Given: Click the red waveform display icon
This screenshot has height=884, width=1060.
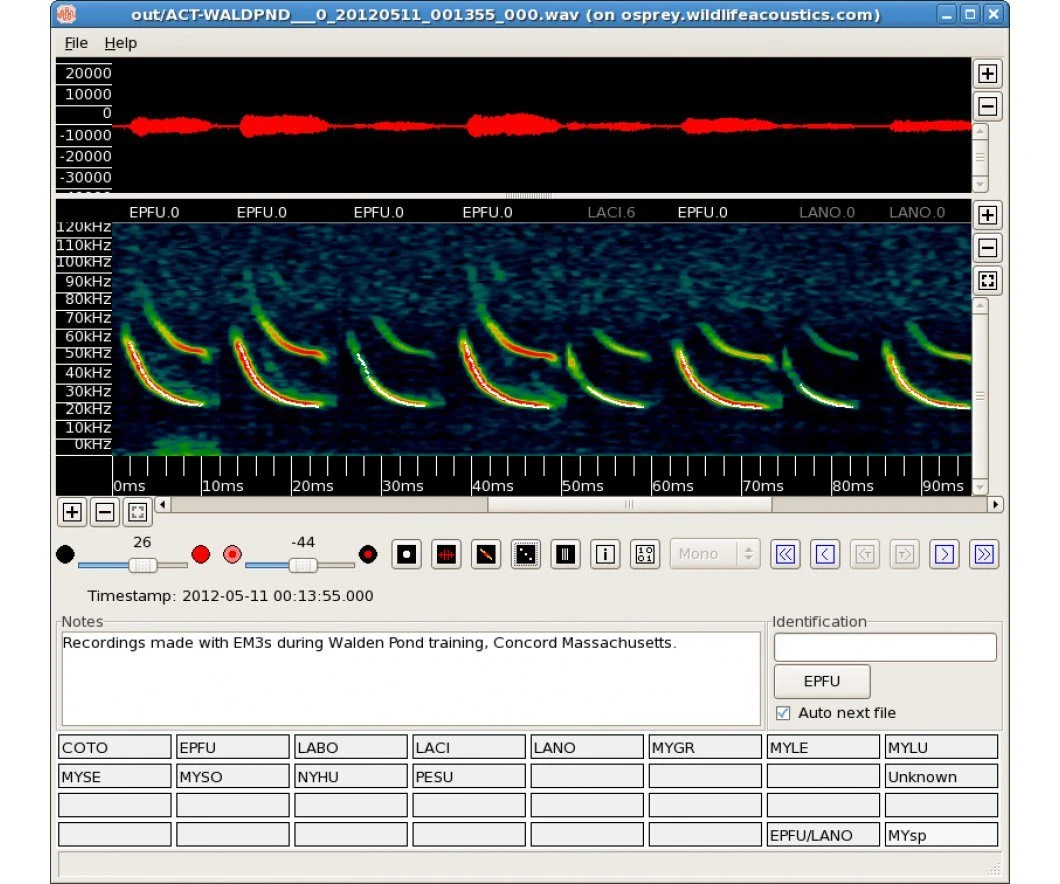Looking at the screenshot, I should (x=446, y=554).
